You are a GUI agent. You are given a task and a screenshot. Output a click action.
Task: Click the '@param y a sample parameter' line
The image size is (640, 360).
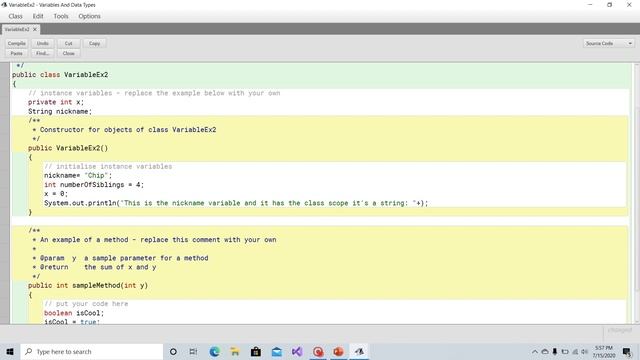[120, 258]
